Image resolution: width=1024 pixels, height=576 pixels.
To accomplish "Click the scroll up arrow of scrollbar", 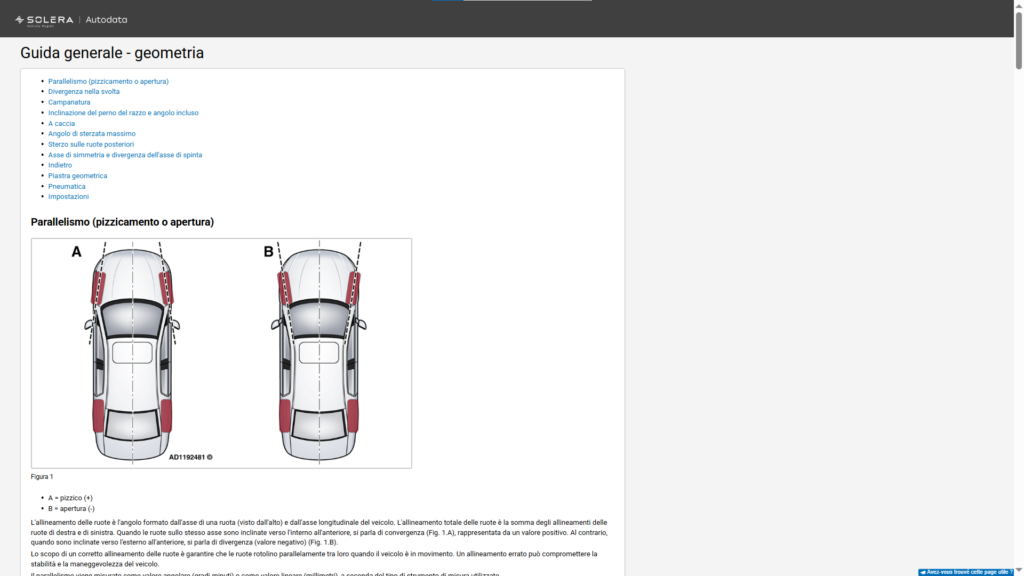I will pos(1019,5).
